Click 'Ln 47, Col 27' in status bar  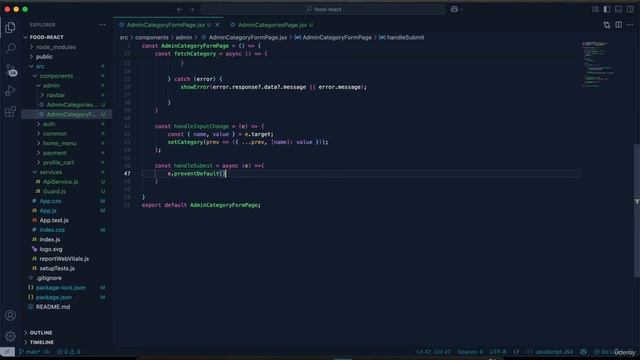[433, 351]
